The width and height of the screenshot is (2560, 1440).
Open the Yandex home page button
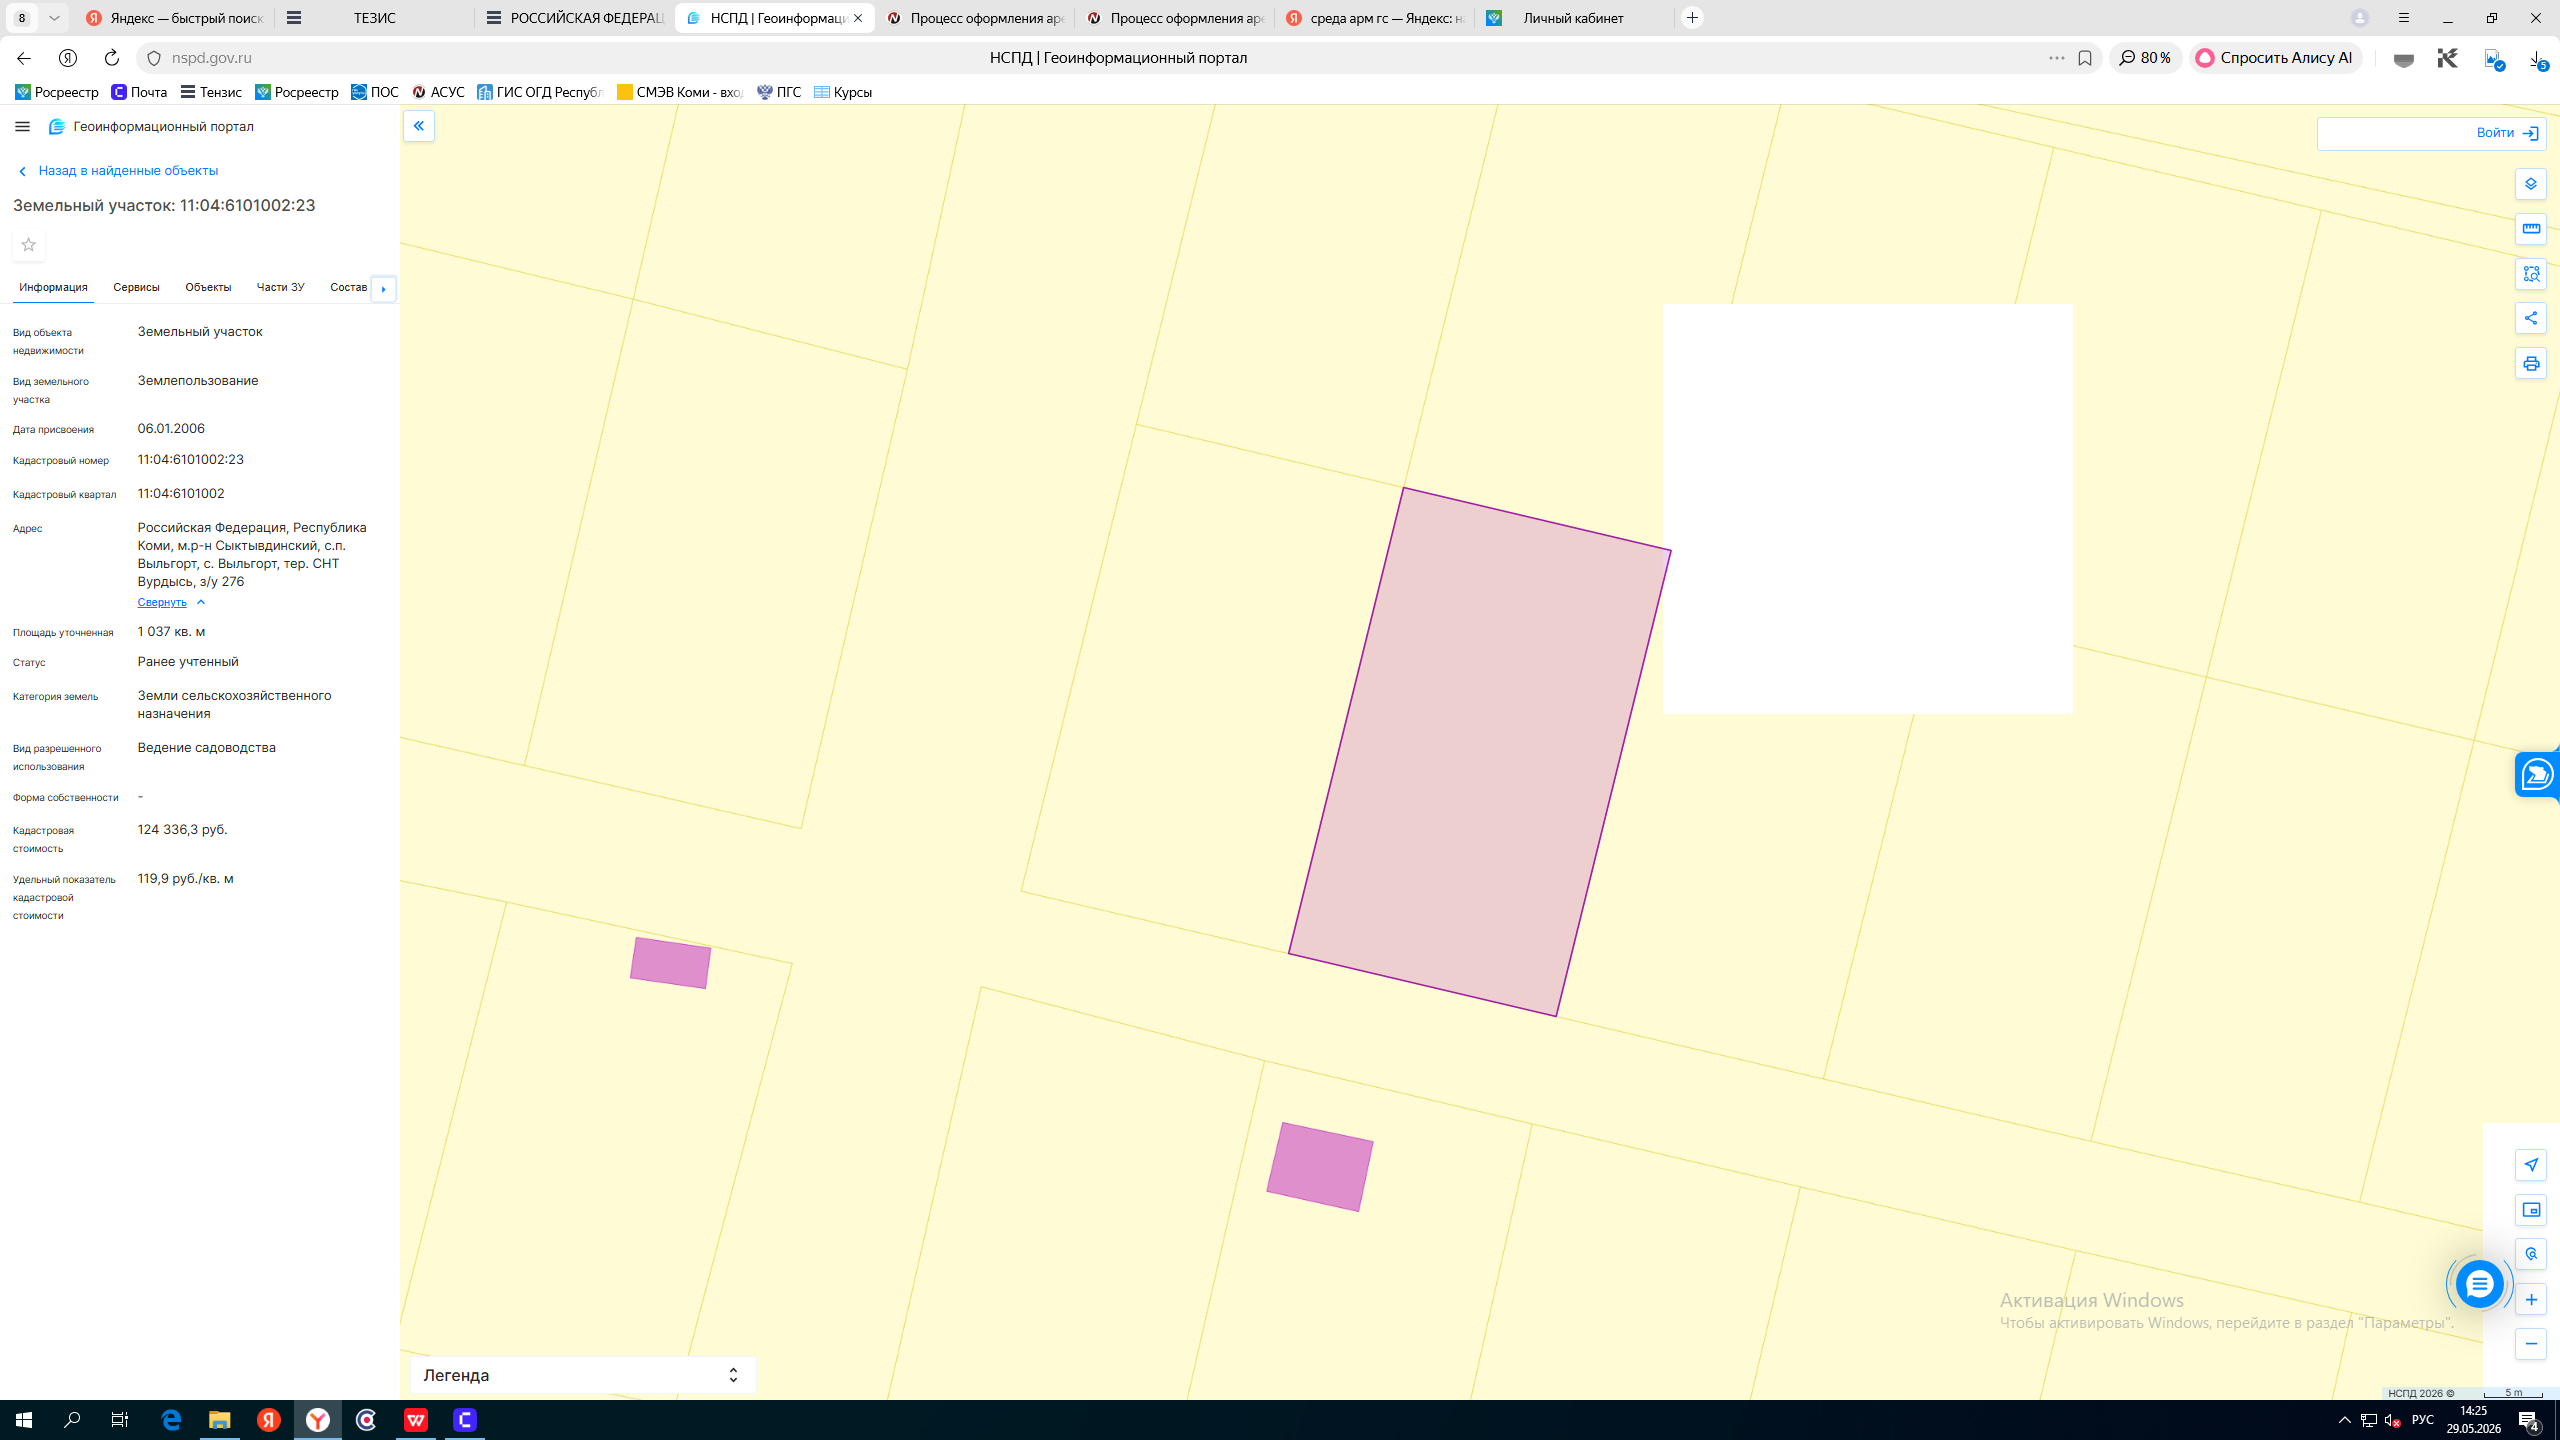[68, 58]
